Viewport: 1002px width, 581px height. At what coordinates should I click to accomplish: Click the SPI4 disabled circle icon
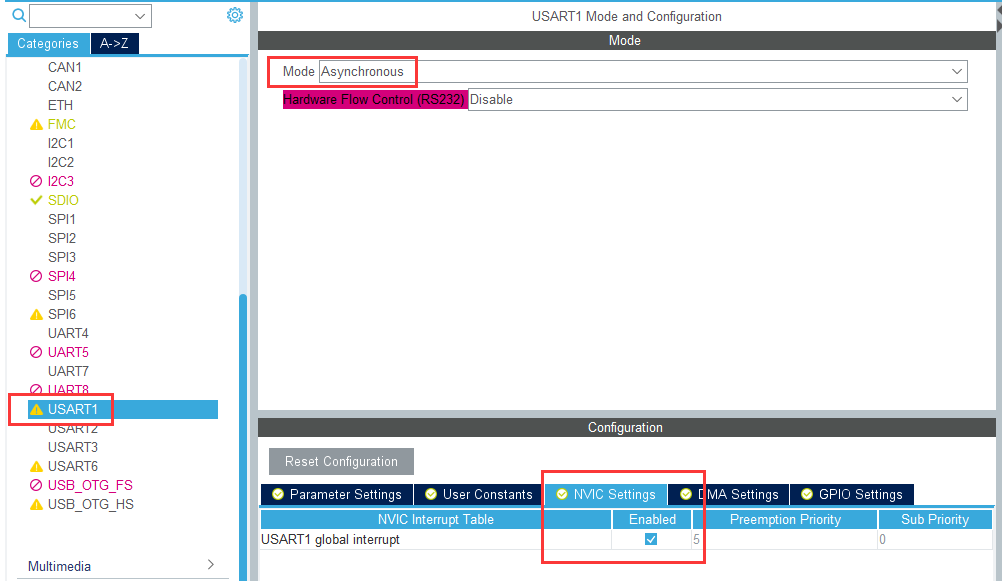pyautogui.click(x=36, y=276)
